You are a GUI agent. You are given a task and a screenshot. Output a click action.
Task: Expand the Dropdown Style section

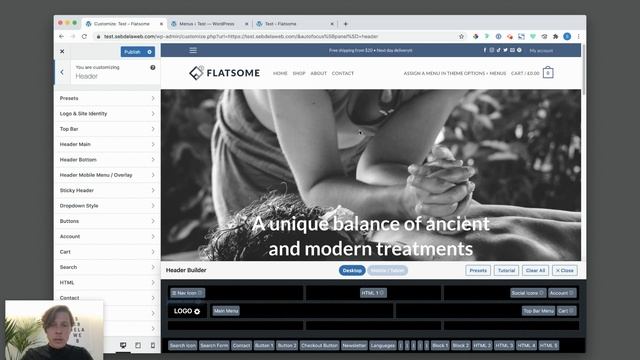107,206
